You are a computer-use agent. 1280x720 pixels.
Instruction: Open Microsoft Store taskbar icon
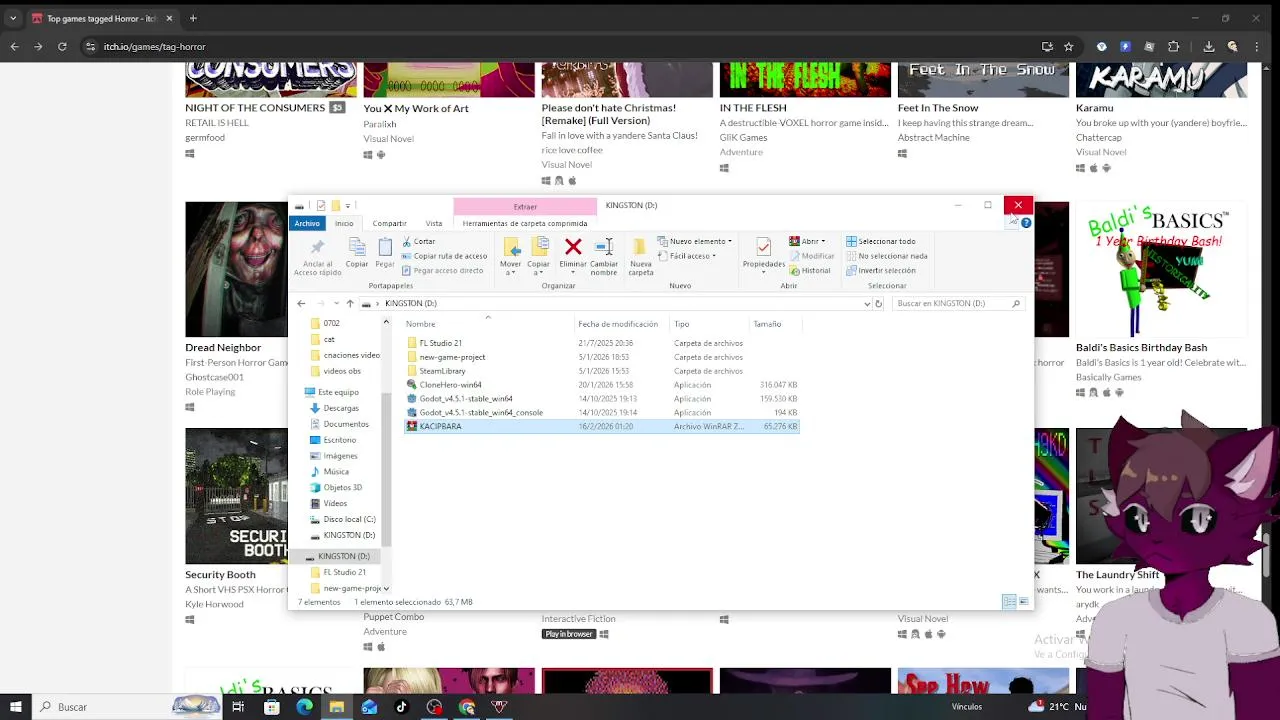click(x=271, y=707)
